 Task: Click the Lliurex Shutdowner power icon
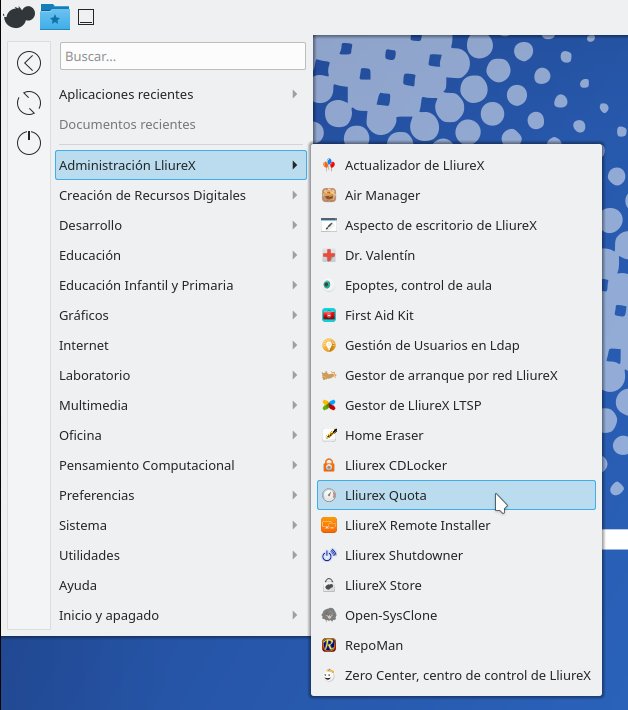coord(329,555)
